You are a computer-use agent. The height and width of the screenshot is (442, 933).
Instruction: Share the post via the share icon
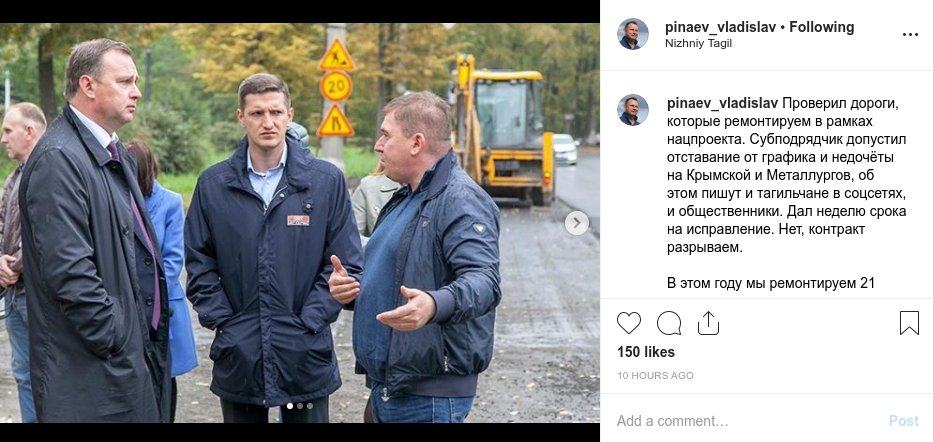(708, 323)
